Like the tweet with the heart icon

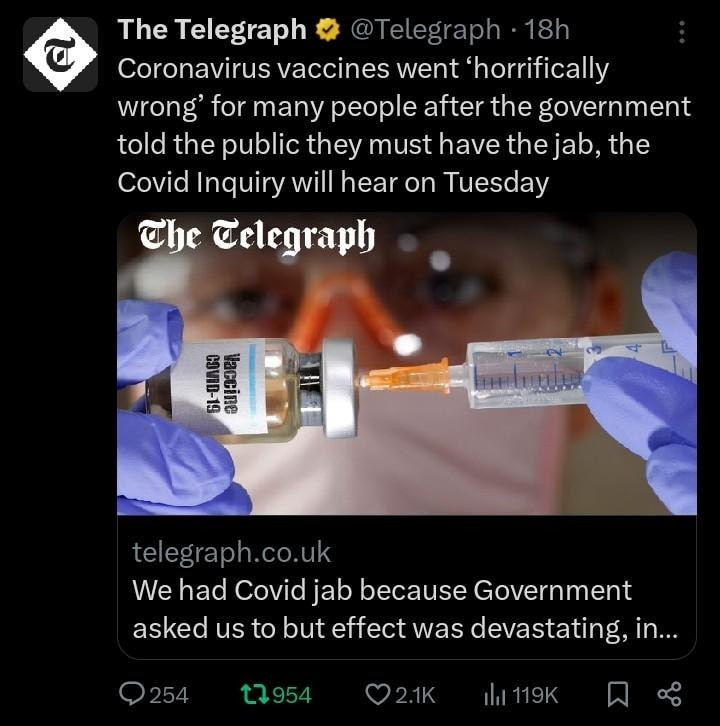tap(378, 695)
